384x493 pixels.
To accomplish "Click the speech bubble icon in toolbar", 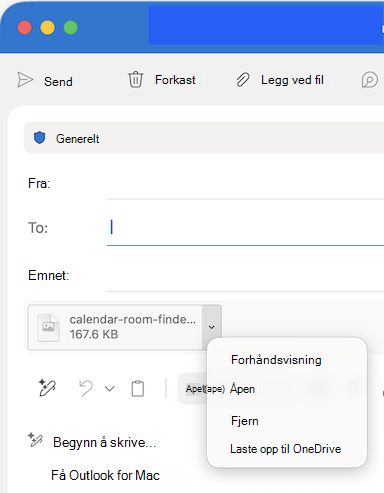I will (x=370, y=80).
